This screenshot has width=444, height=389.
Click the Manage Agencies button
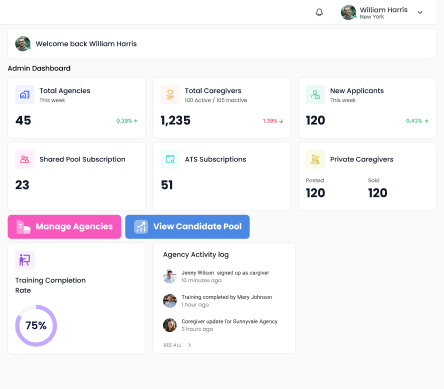(x=64, y=227)
